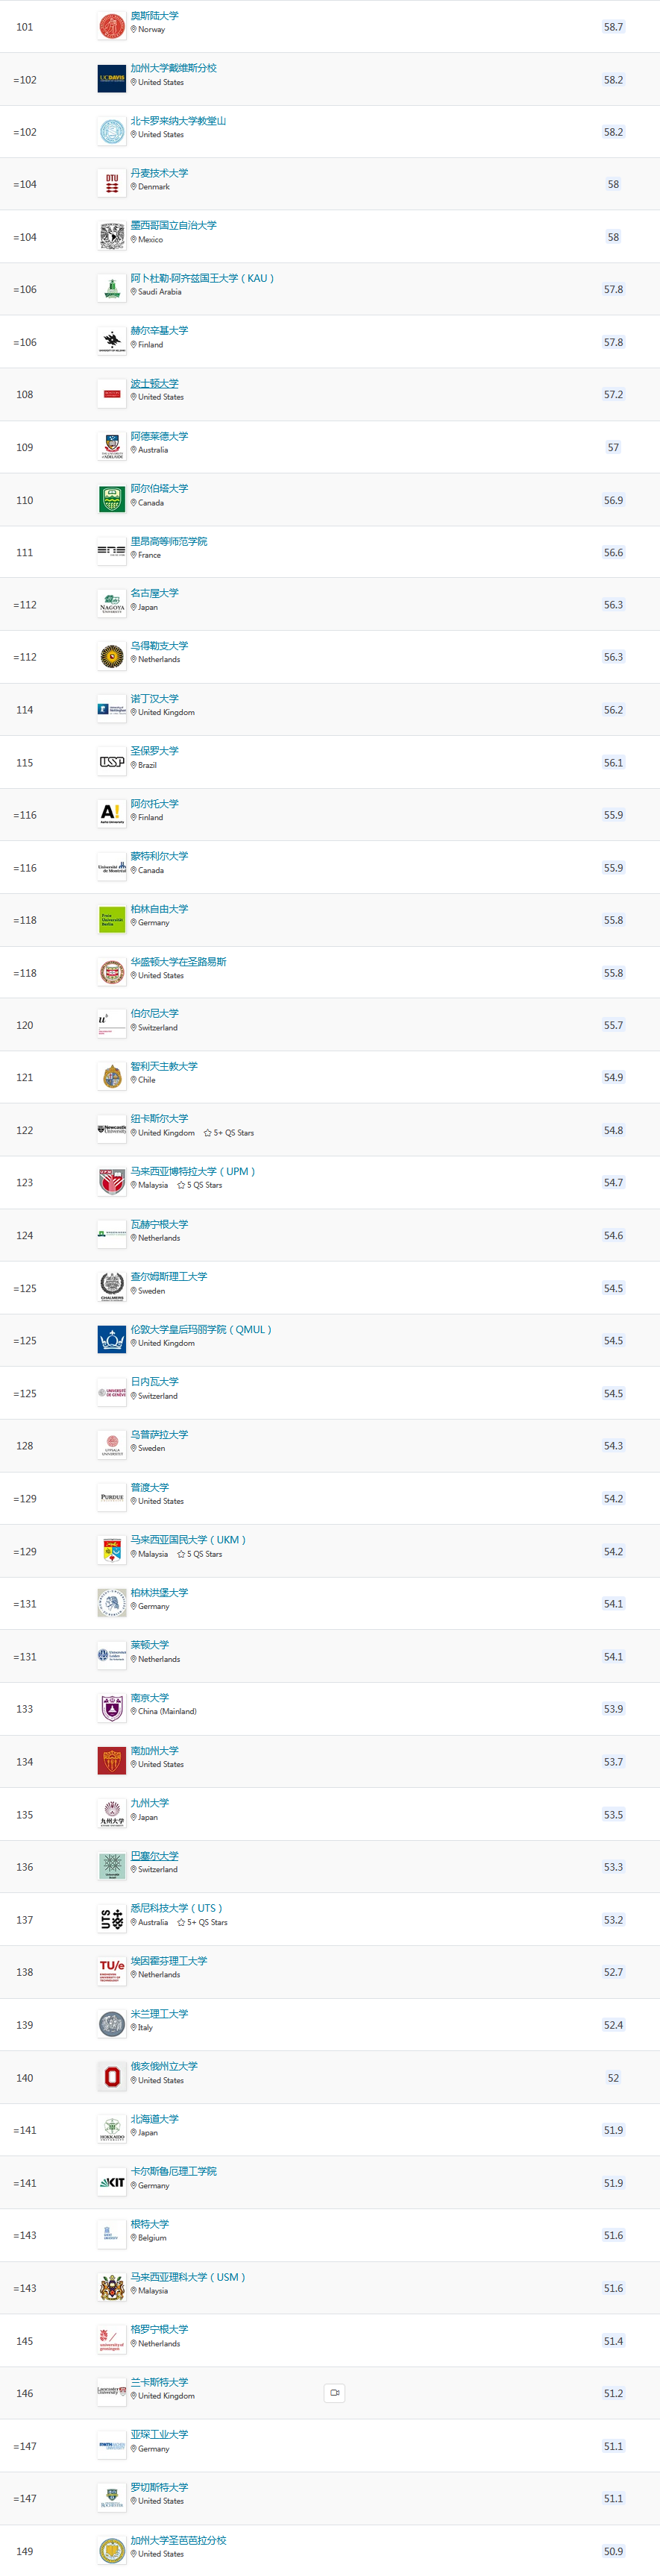The width and height of the screenshot is (660, 2576).
Task: Click the TU/e Eindhoven logo
Action: point(112,1971)
